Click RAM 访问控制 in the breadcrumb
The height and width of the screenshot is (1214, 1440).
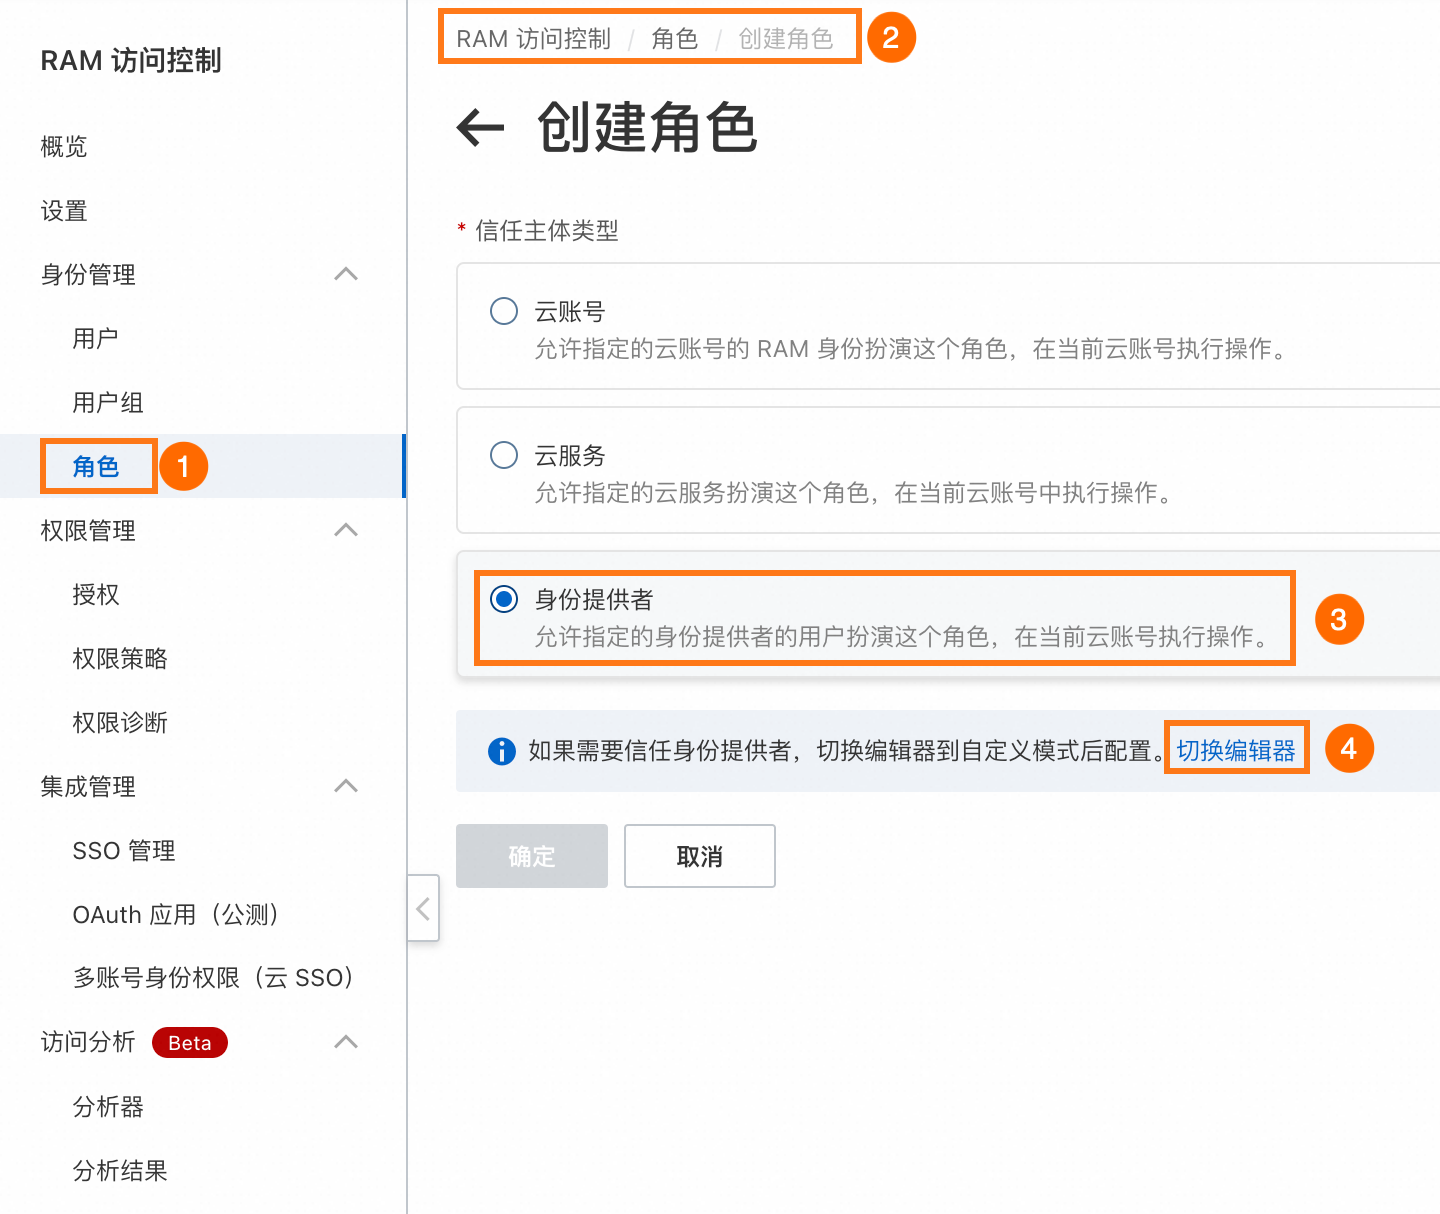533,39
